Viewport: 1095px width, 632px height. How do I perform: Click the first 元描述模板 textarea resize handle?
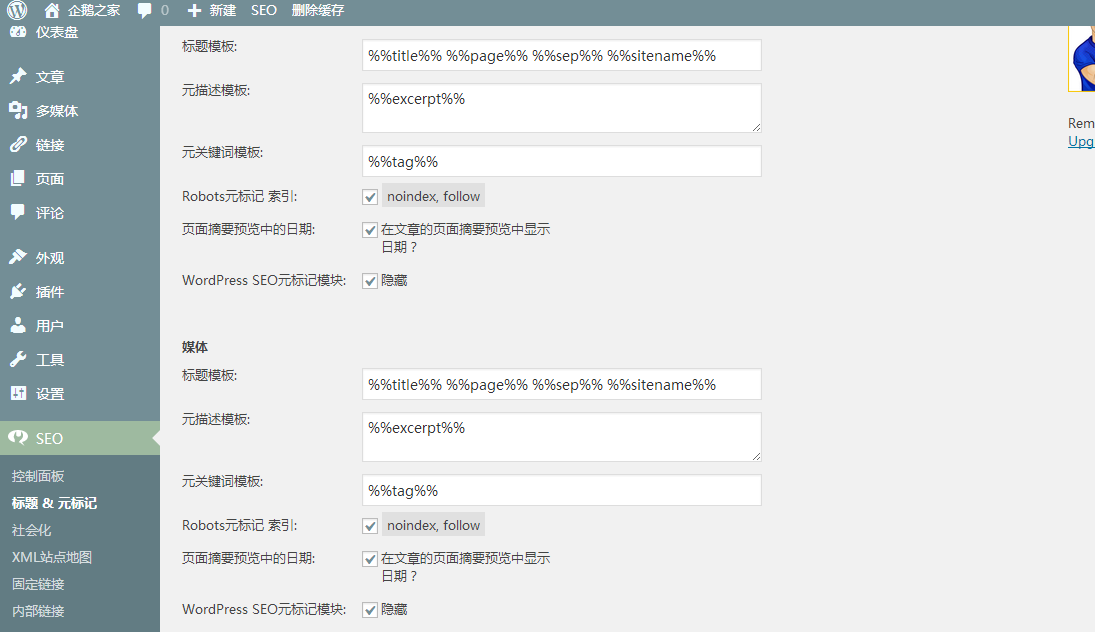pos(756,127)
